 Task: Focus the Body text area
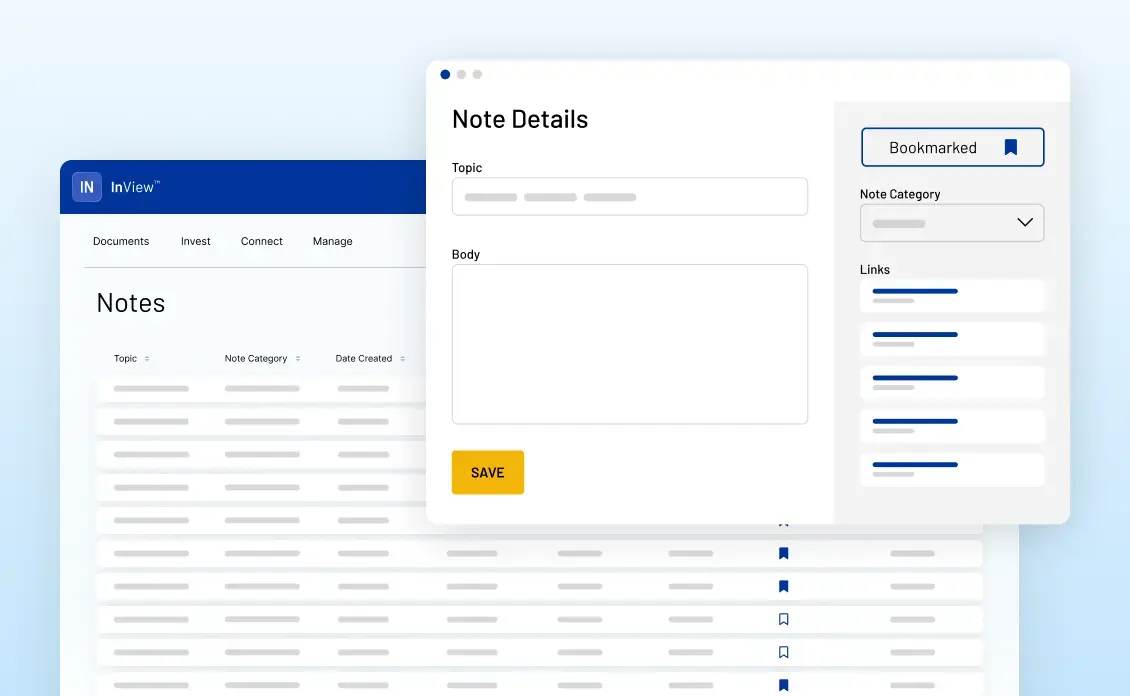click(x=630, y=344)
